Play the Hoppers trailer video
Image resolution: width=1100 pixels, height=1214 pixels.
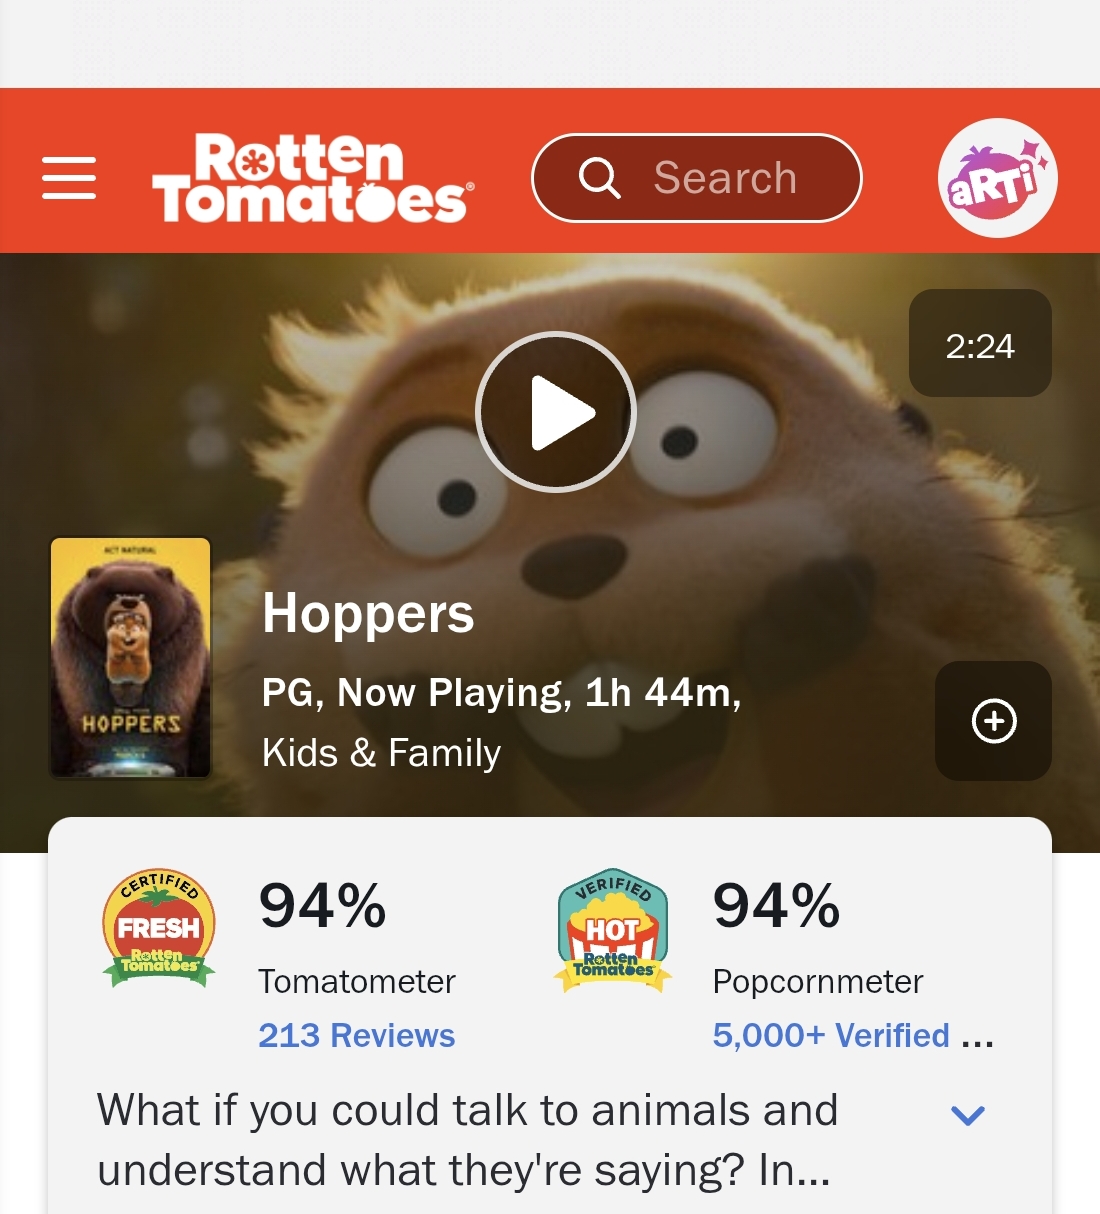[x=555, y=411]
